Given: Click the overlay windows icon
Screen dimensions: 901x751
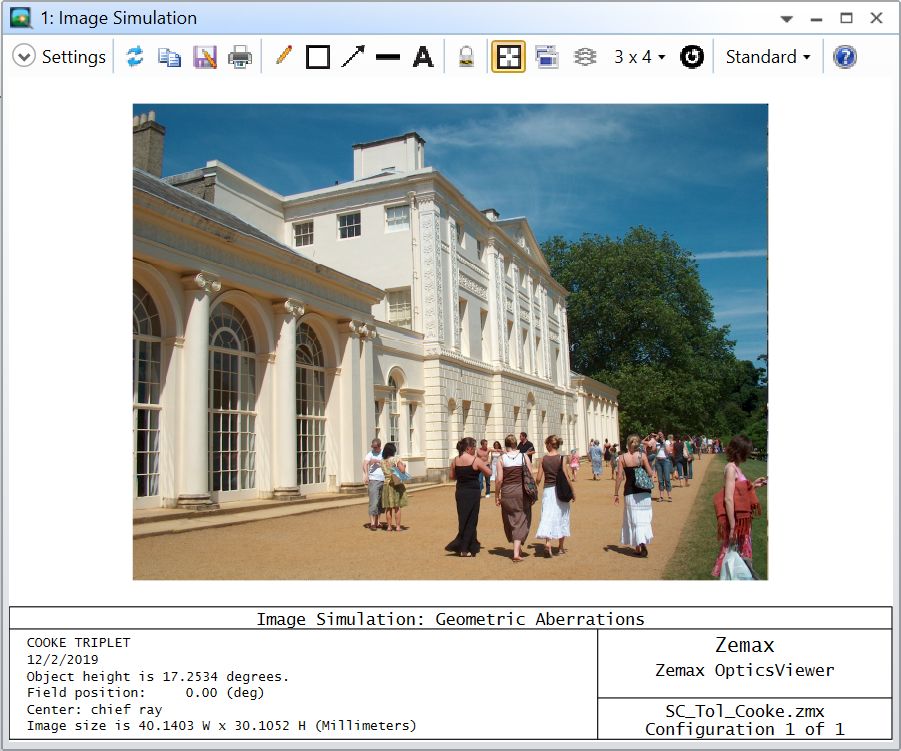Looking at the screenshot, I should pos(546,57).
